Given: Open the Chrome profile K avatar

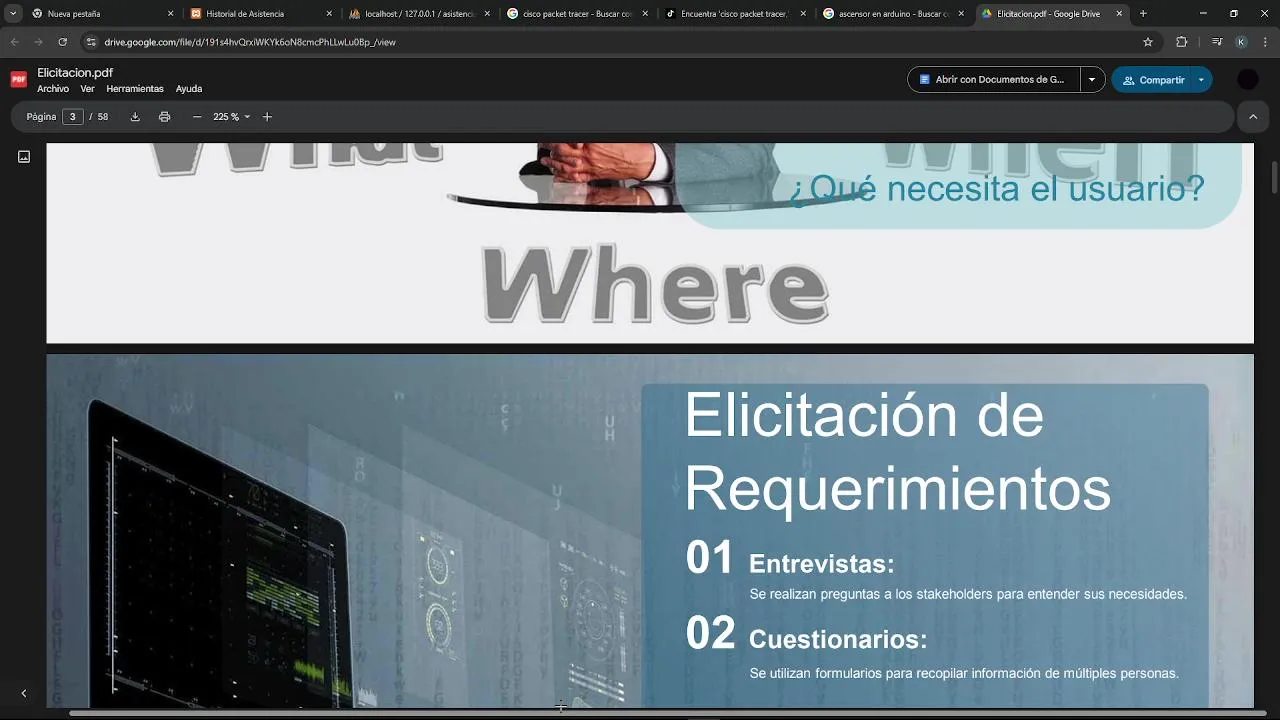Looking at the screenshot, I should 1241,42.
